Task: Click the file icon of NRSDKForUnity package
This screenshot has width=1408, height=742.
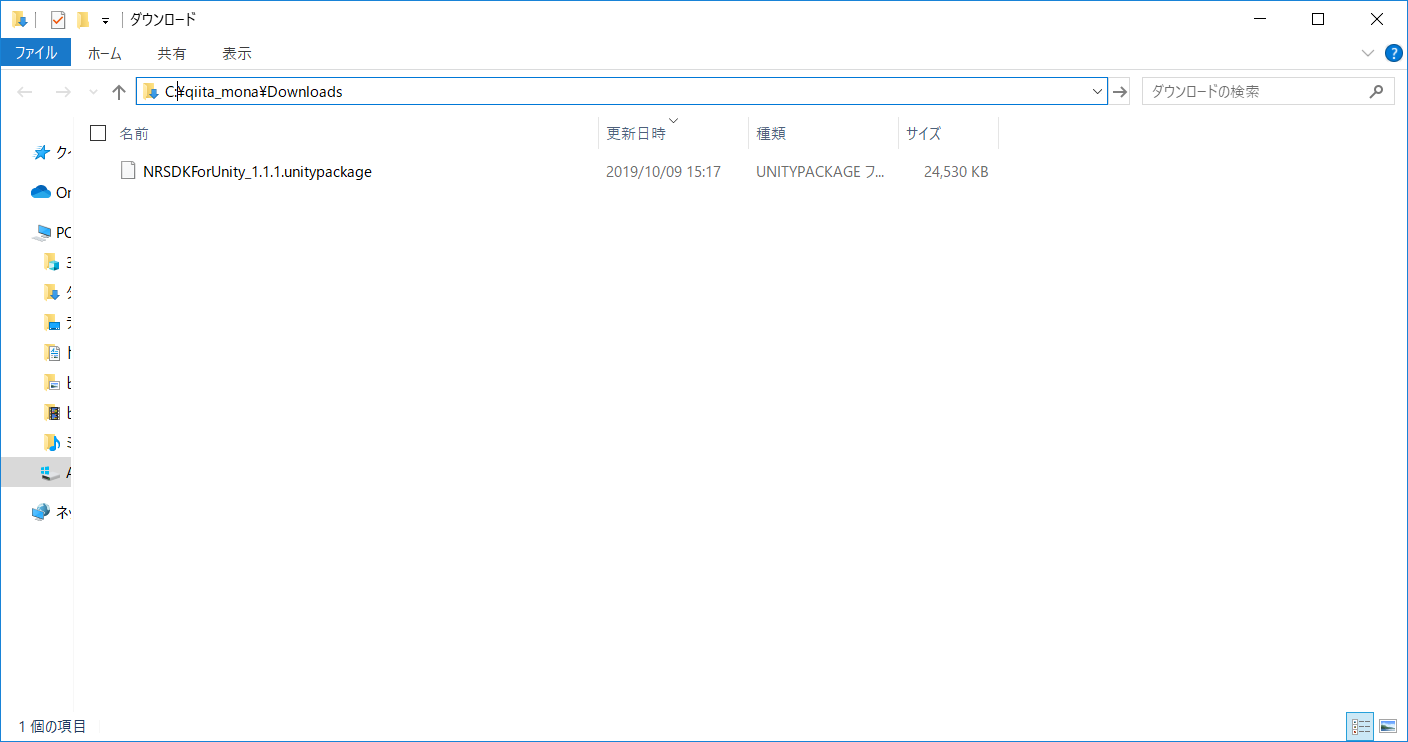Action: (x=128, y=171)
